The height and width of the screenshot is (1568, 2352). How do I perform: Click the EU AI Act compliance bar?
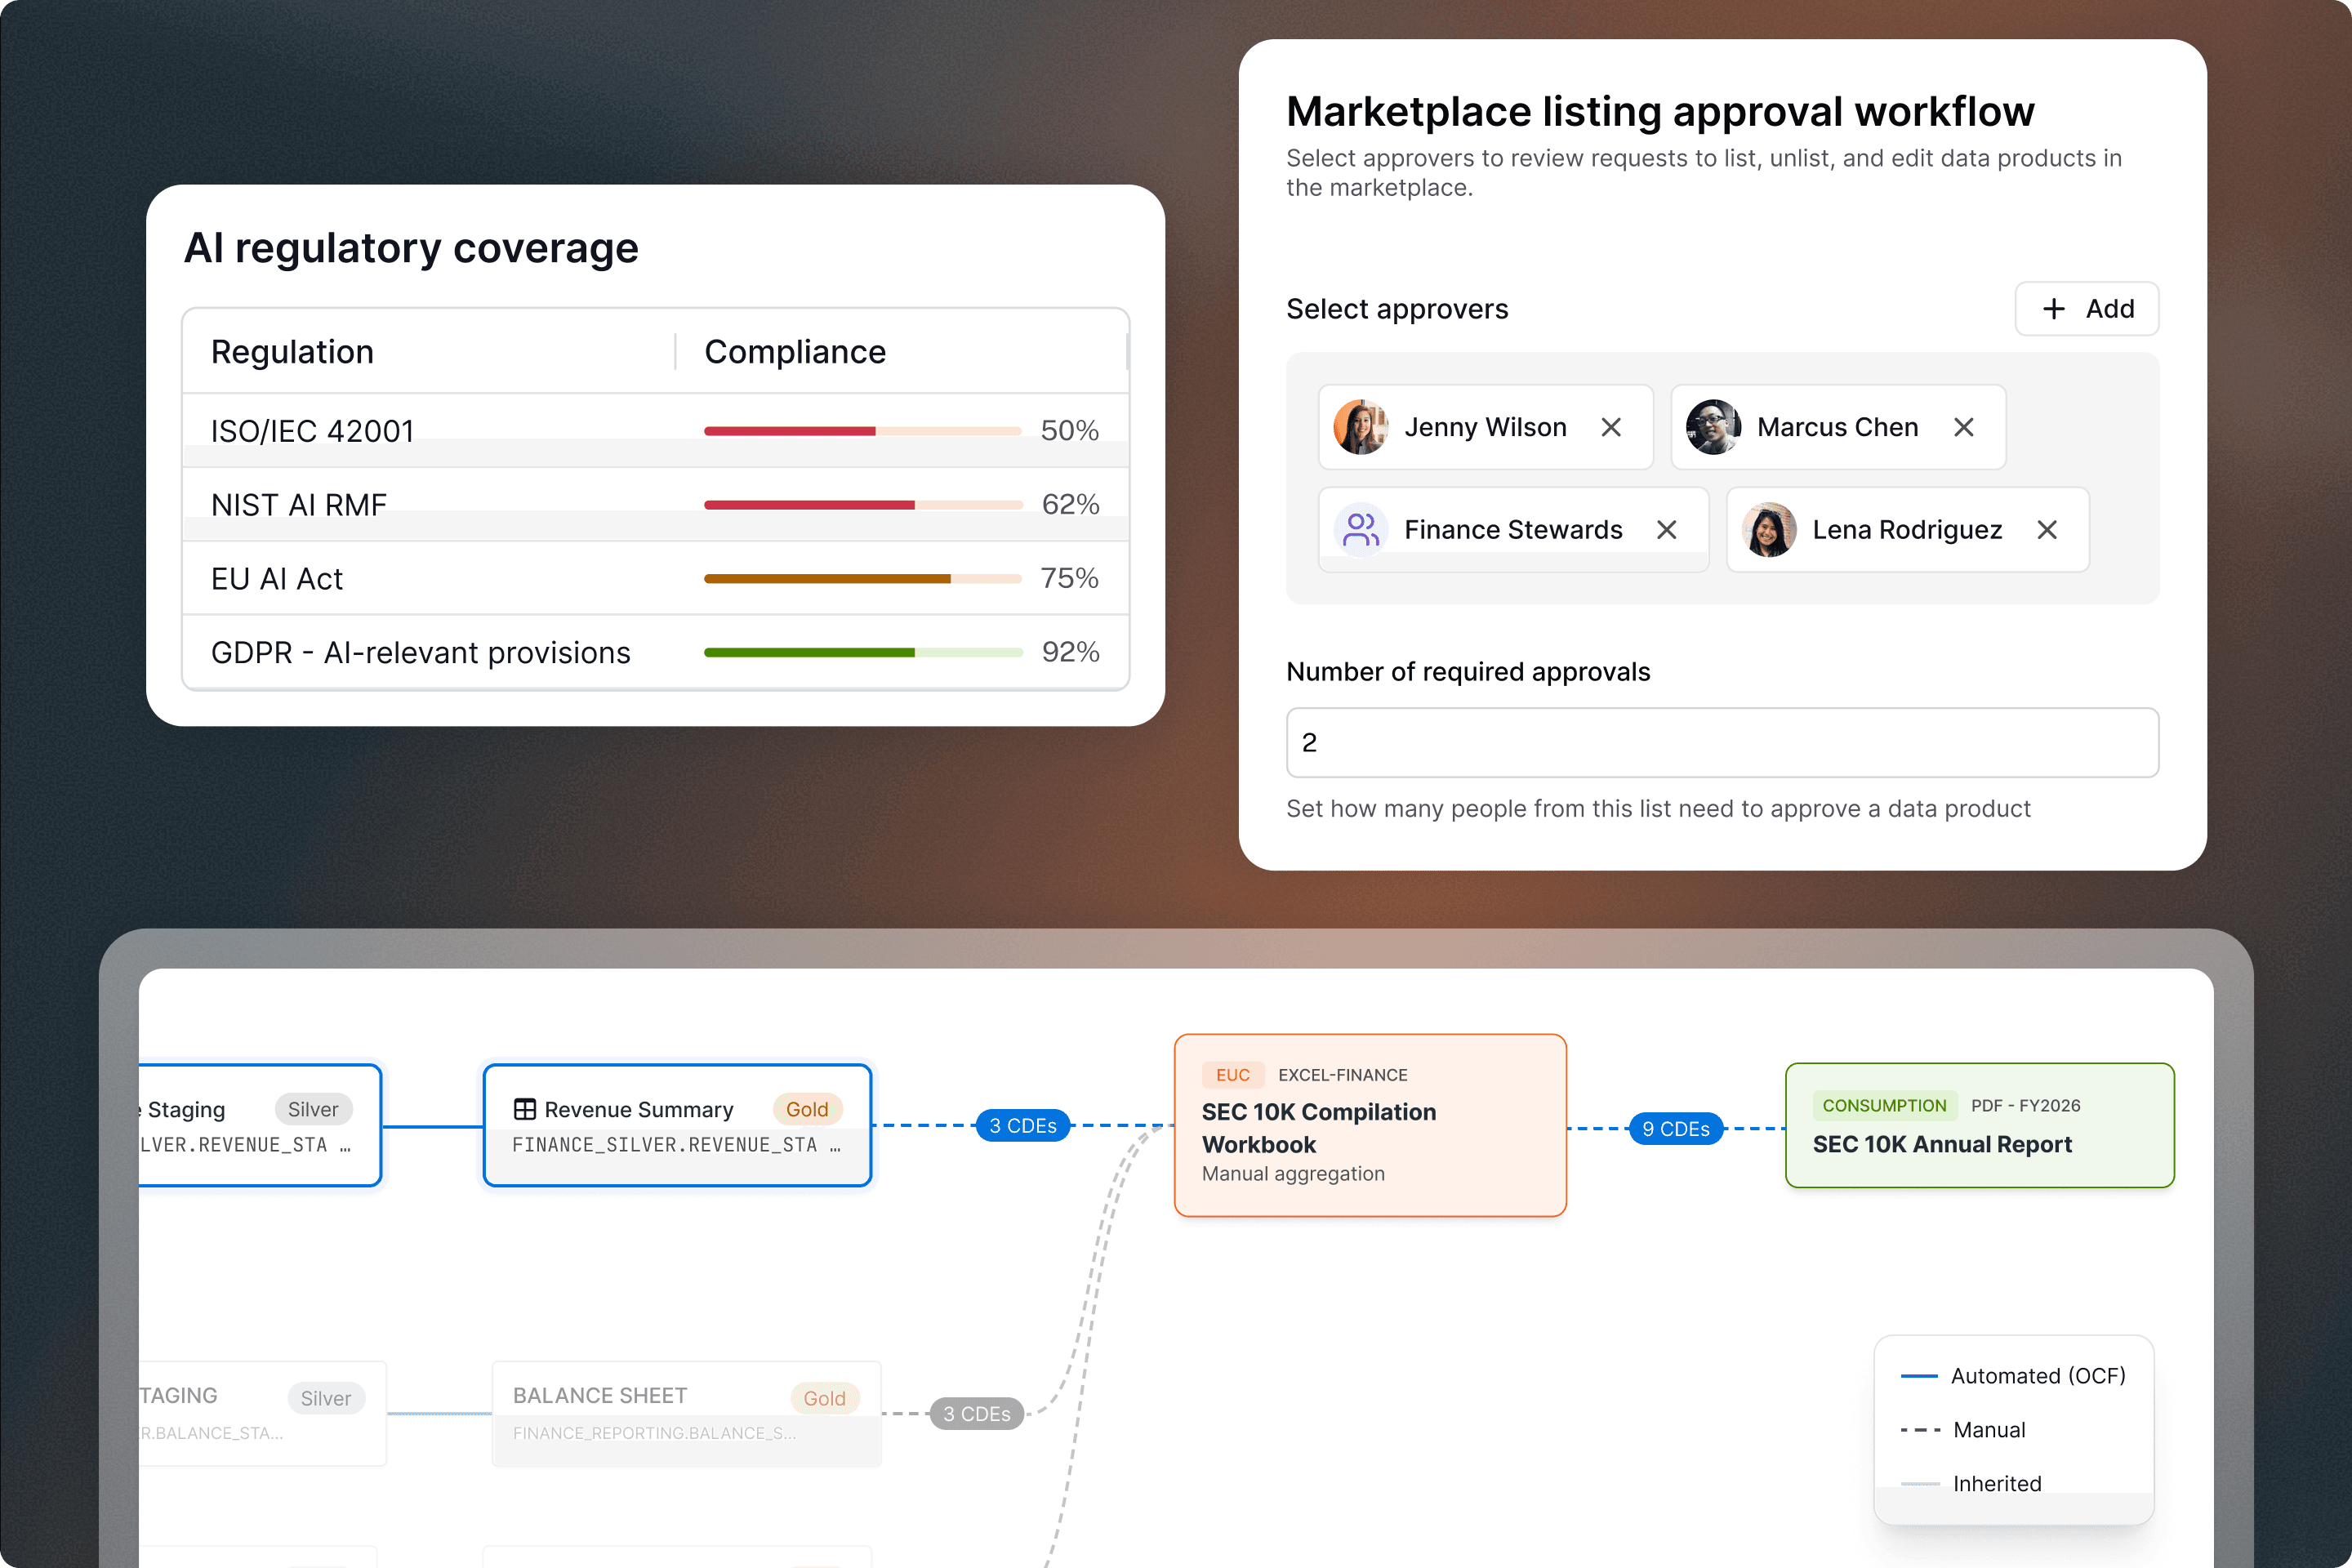pyautogui.click(x=862, y=579)
